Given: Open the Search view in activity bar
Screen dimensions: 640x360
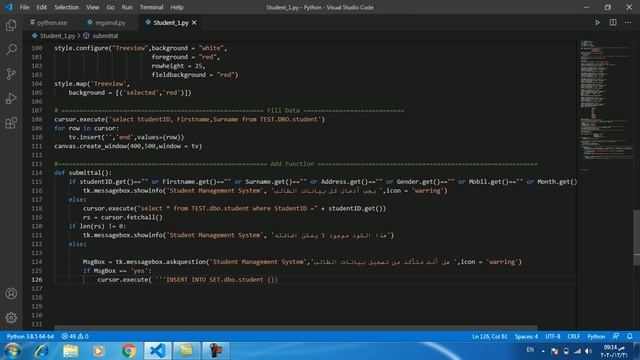Looking at the screenshot, I should click(11, 49).
